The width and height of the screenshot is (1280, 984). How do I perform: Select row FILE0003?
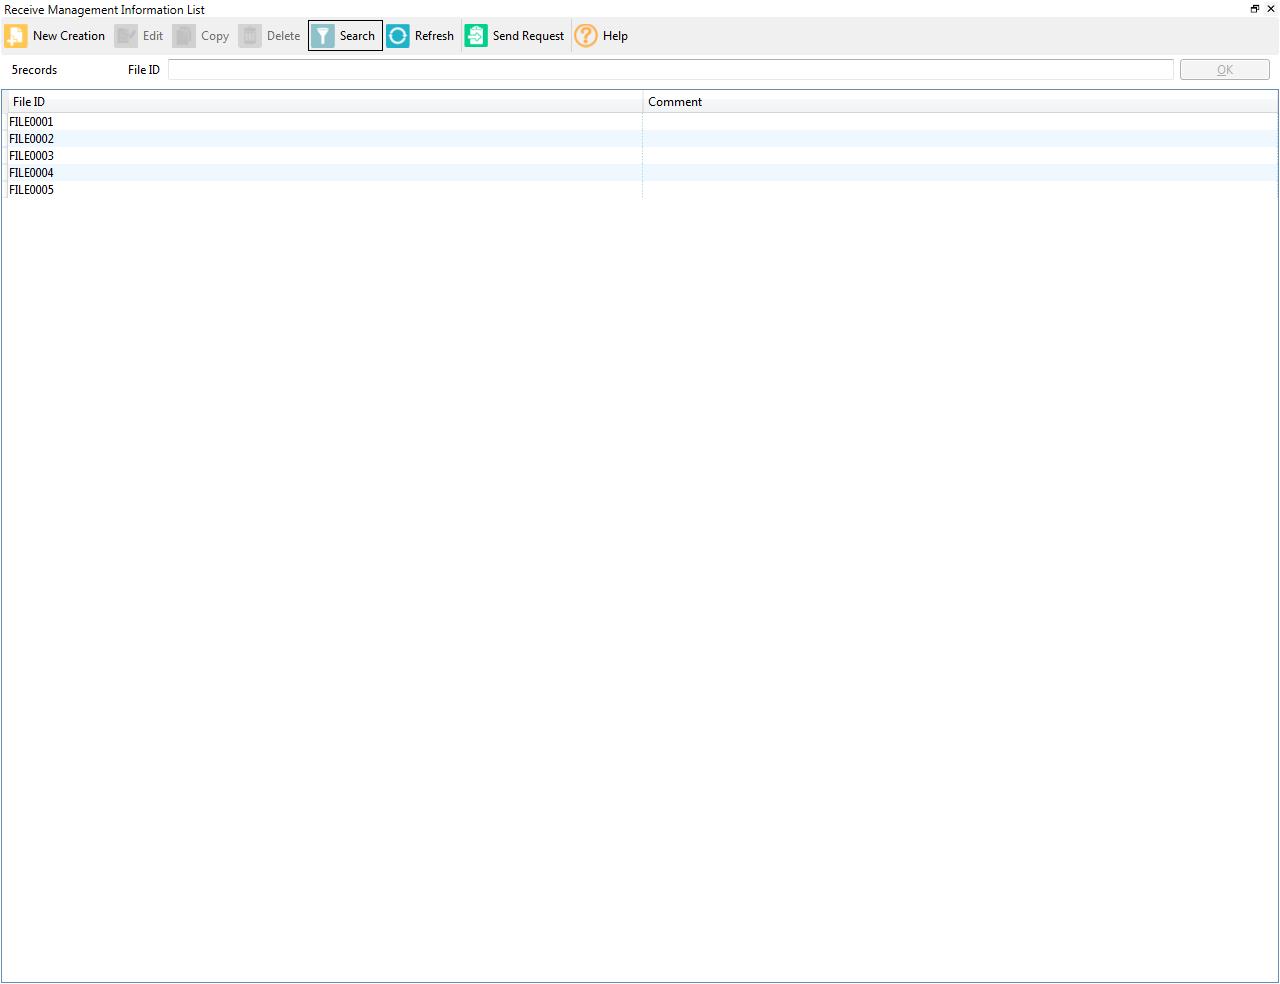point(640,156)
